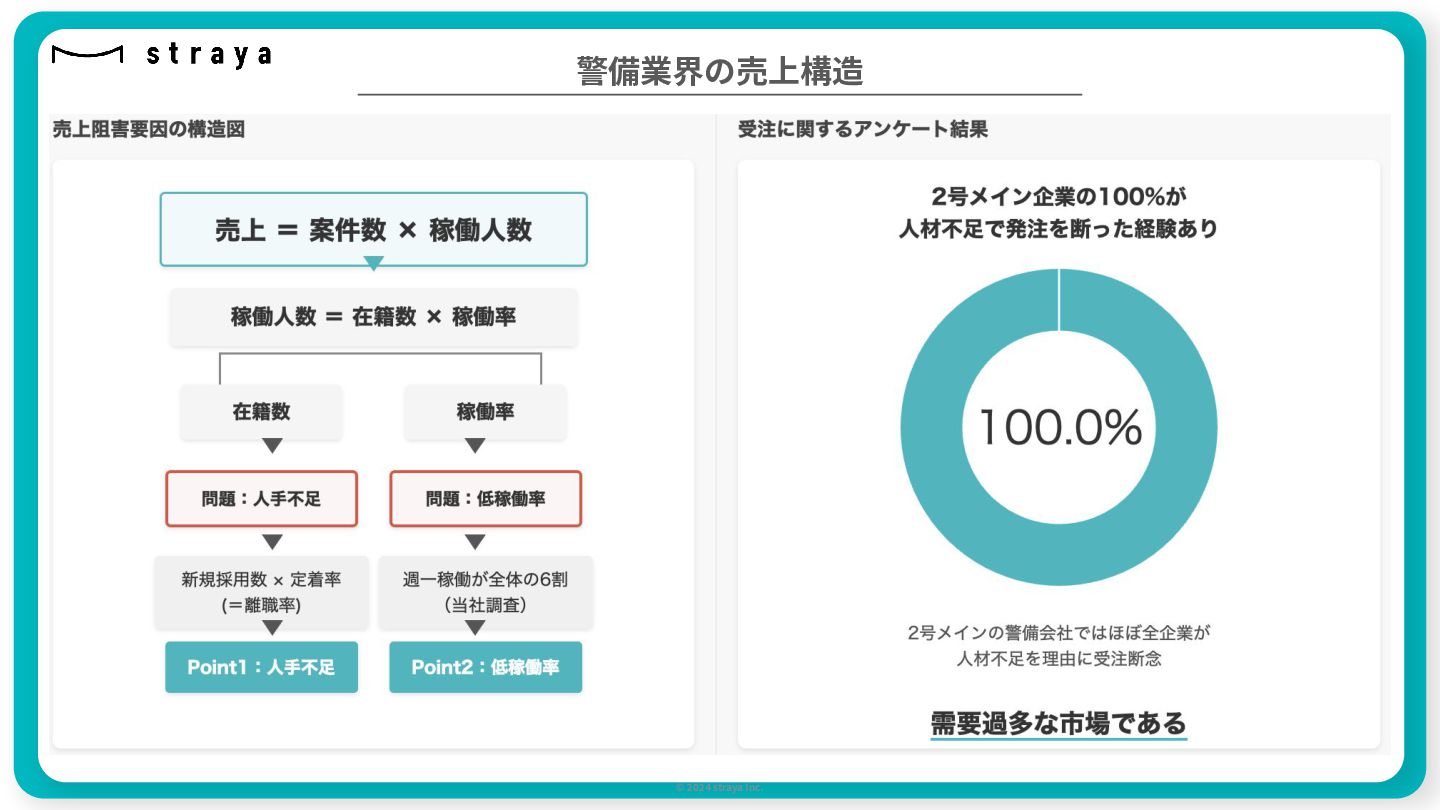Image resolution: width=1440 pixels, height=810 pixels.
Task: Click the arrow below 問題：人手不足
Action: point(272,542)
